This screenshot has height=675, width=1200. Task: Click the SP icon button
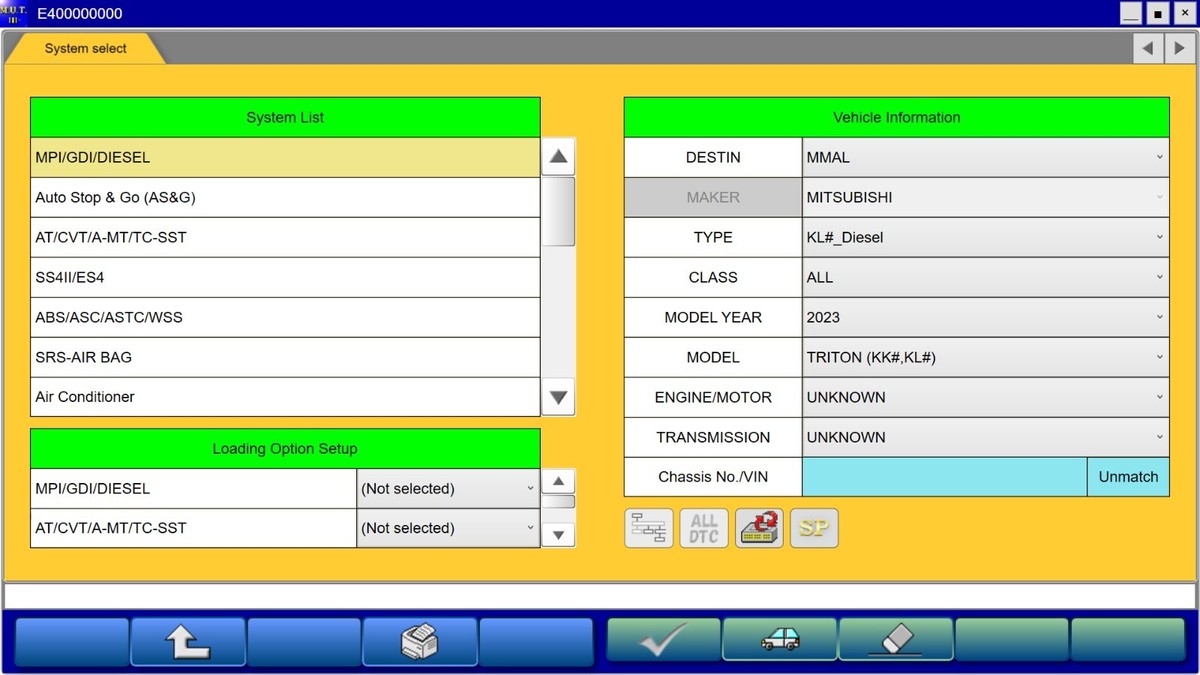coord(814,528)
